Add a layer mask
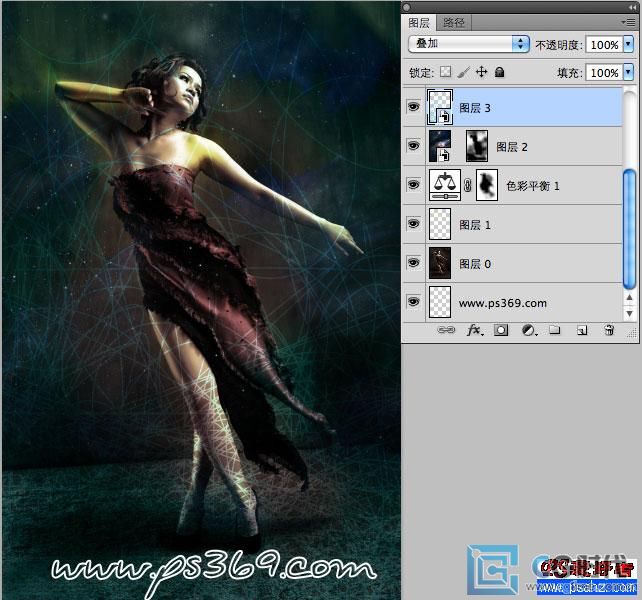 (500, 330)
